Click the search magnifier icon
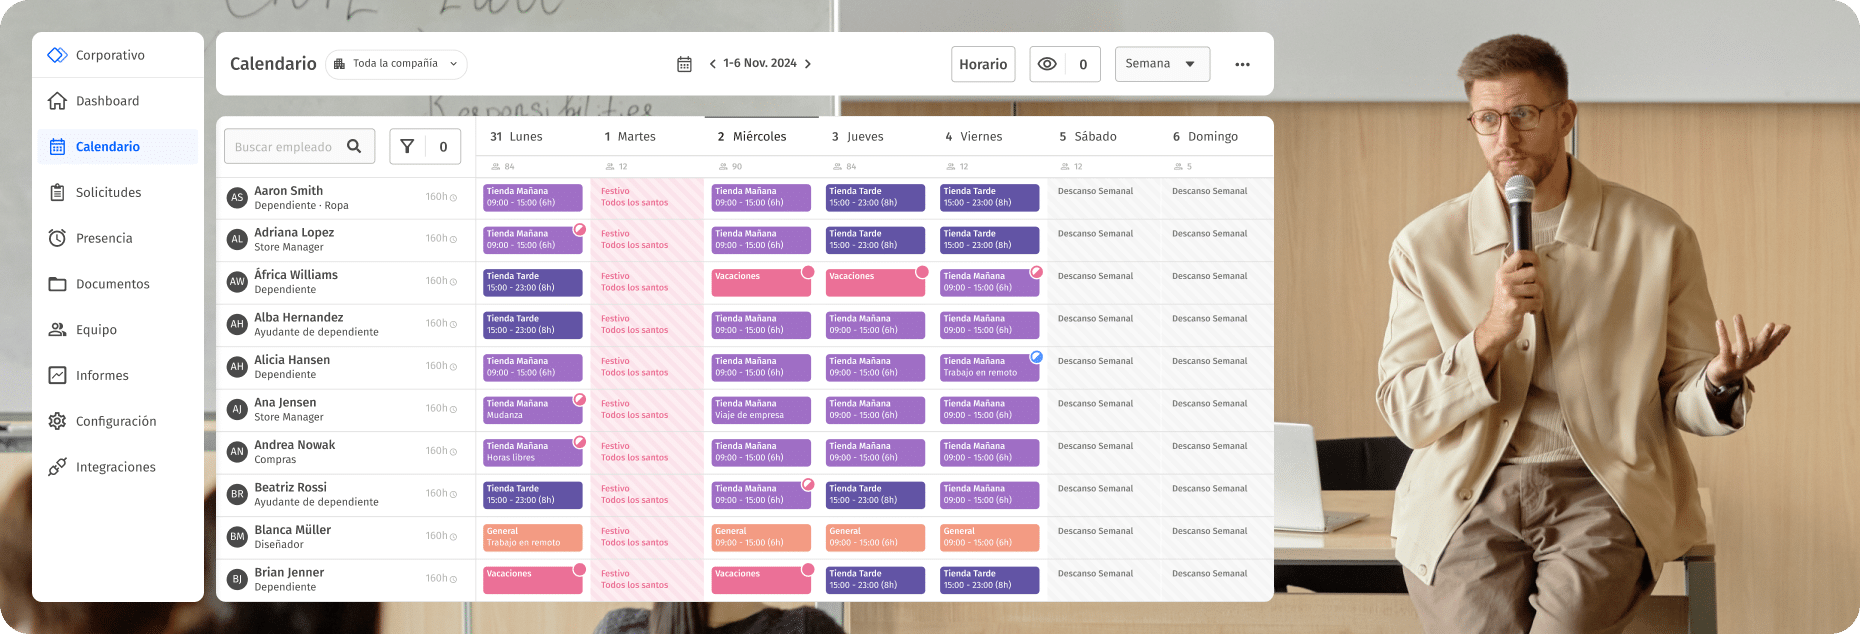 [x=354, y=147]
